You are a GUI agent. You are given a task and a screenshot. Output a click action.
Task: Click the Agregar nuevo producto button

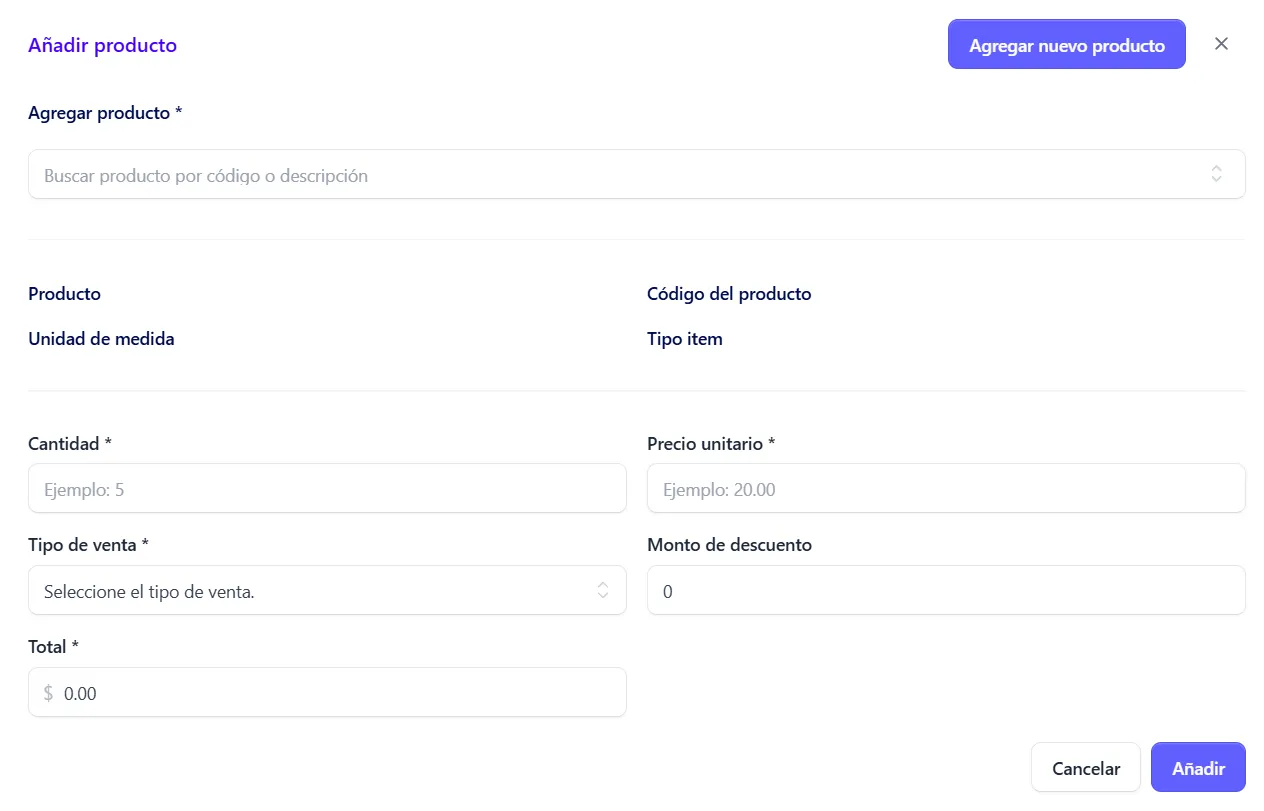pyautogui.click(x=1066, y=44)
